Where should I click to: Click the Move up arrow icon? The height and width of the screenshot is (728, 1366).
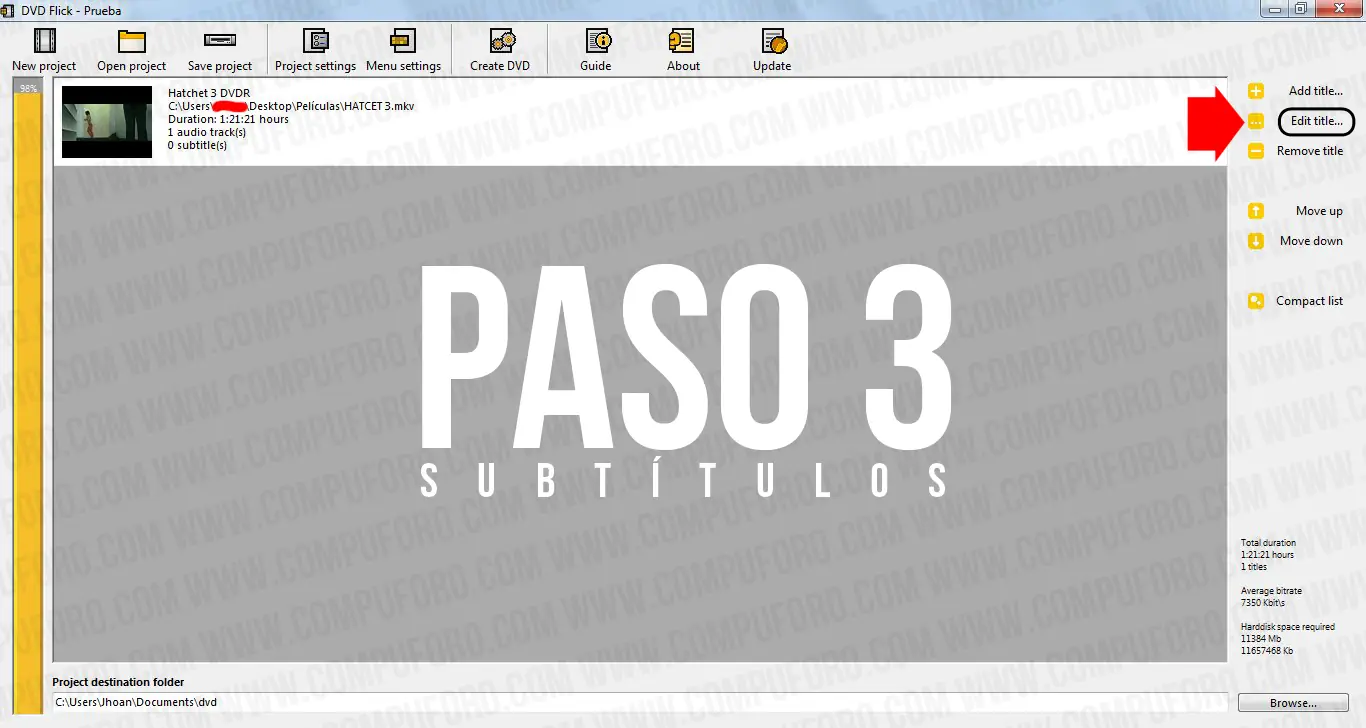click(x=1255, y=210)
